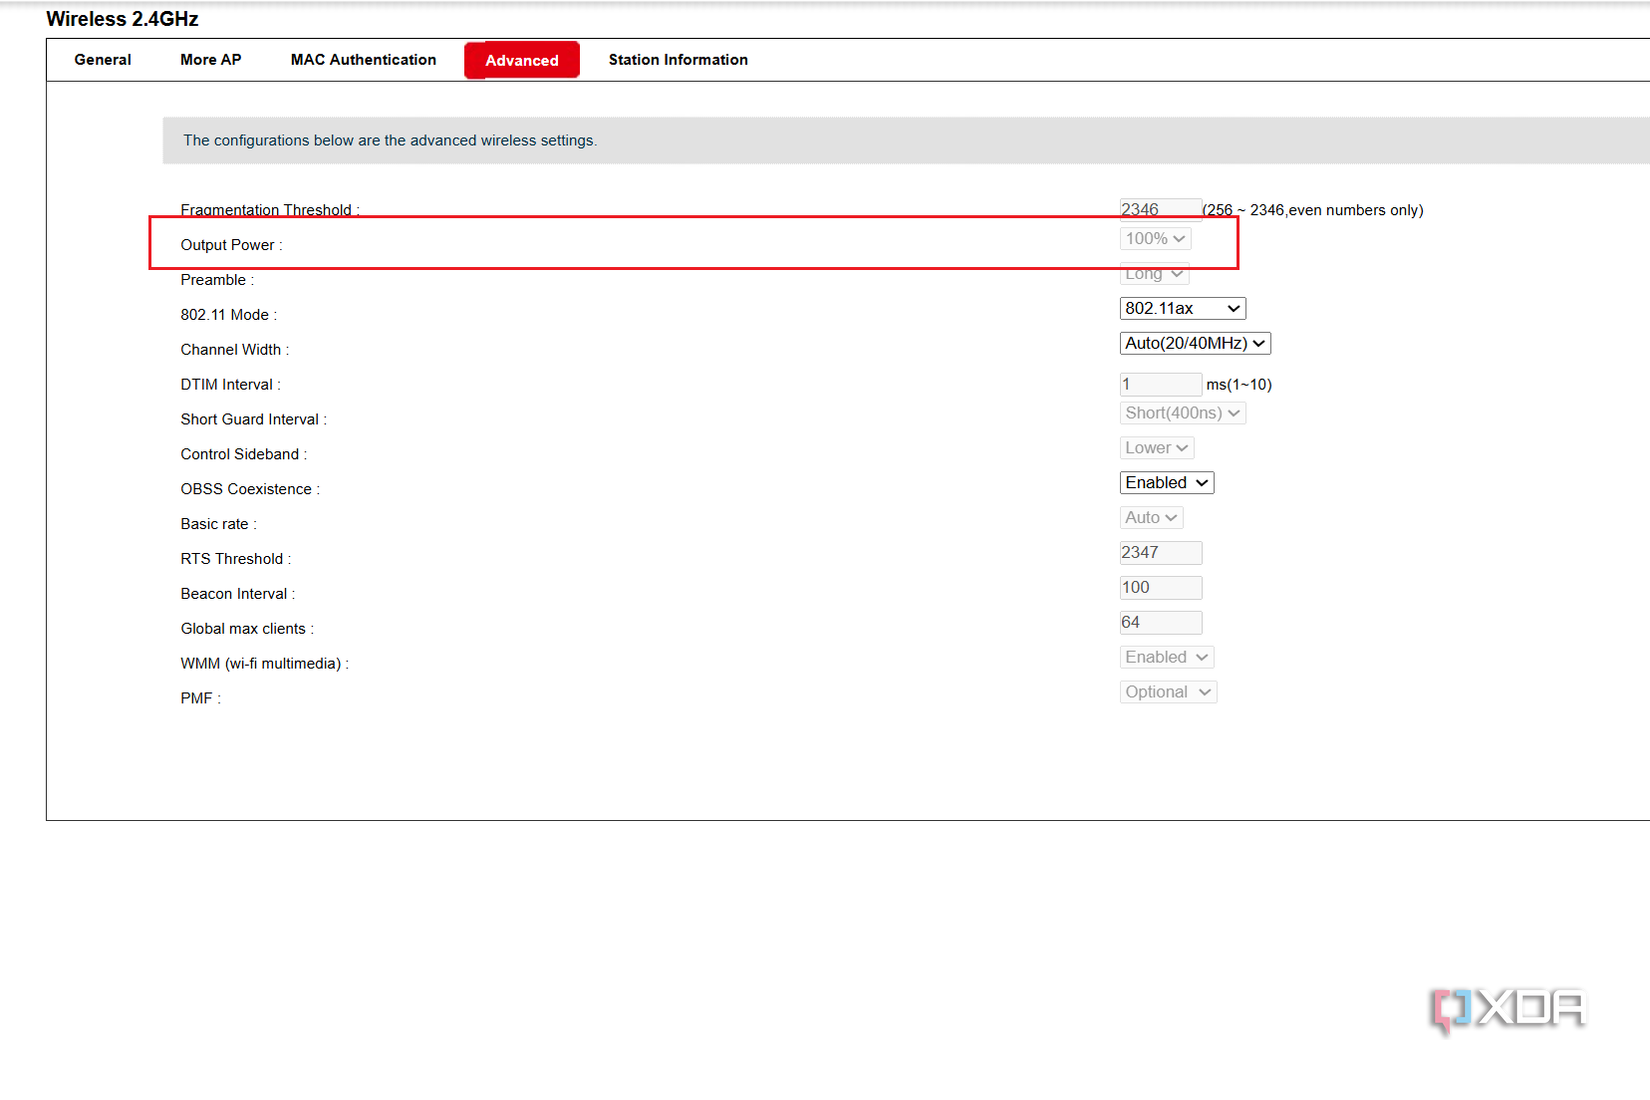1650x1100 pixels.
Task: Click the Beacon Interval field showing 100
Action: [x=1160, y=587]
